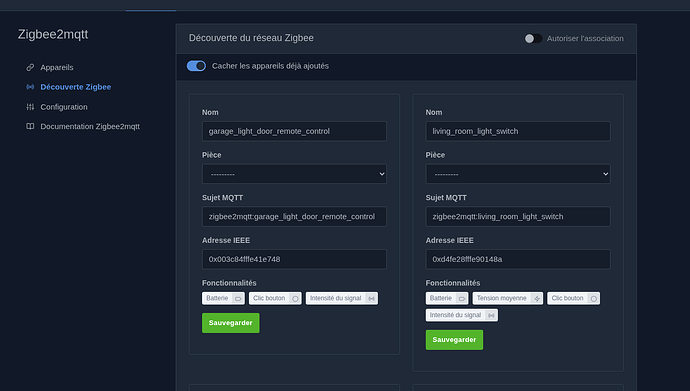690x391 pixels.
Task: Click Adresse IEEE field 0x003c84fffe41e748
Action: point(294,259)
